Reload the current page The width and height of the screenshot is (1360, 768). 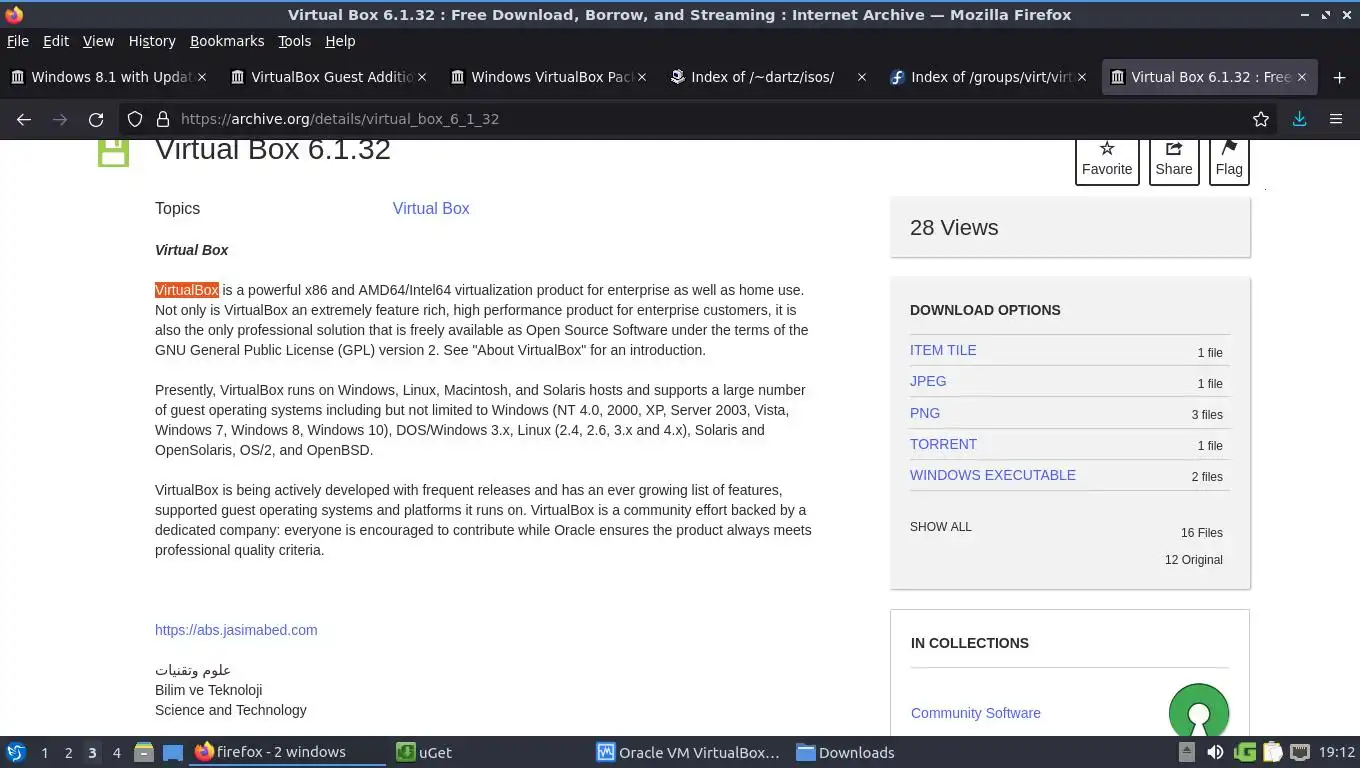[96, 119]
